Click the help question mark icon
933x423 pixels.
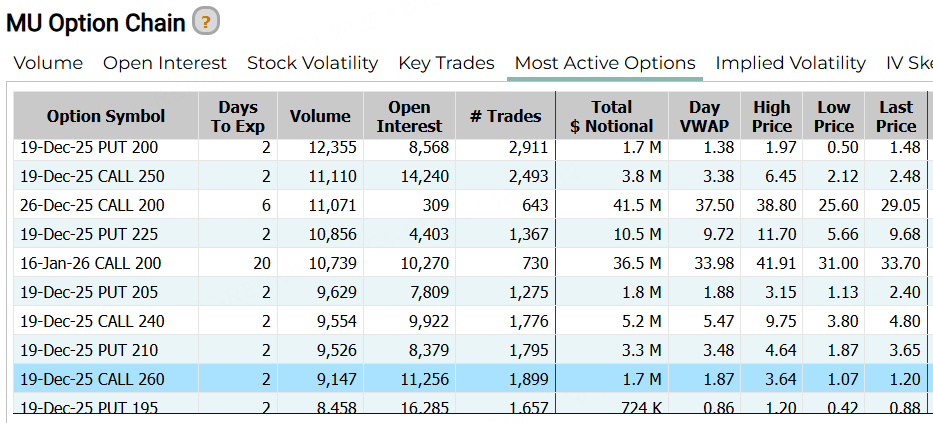click(x=206, y=22)
